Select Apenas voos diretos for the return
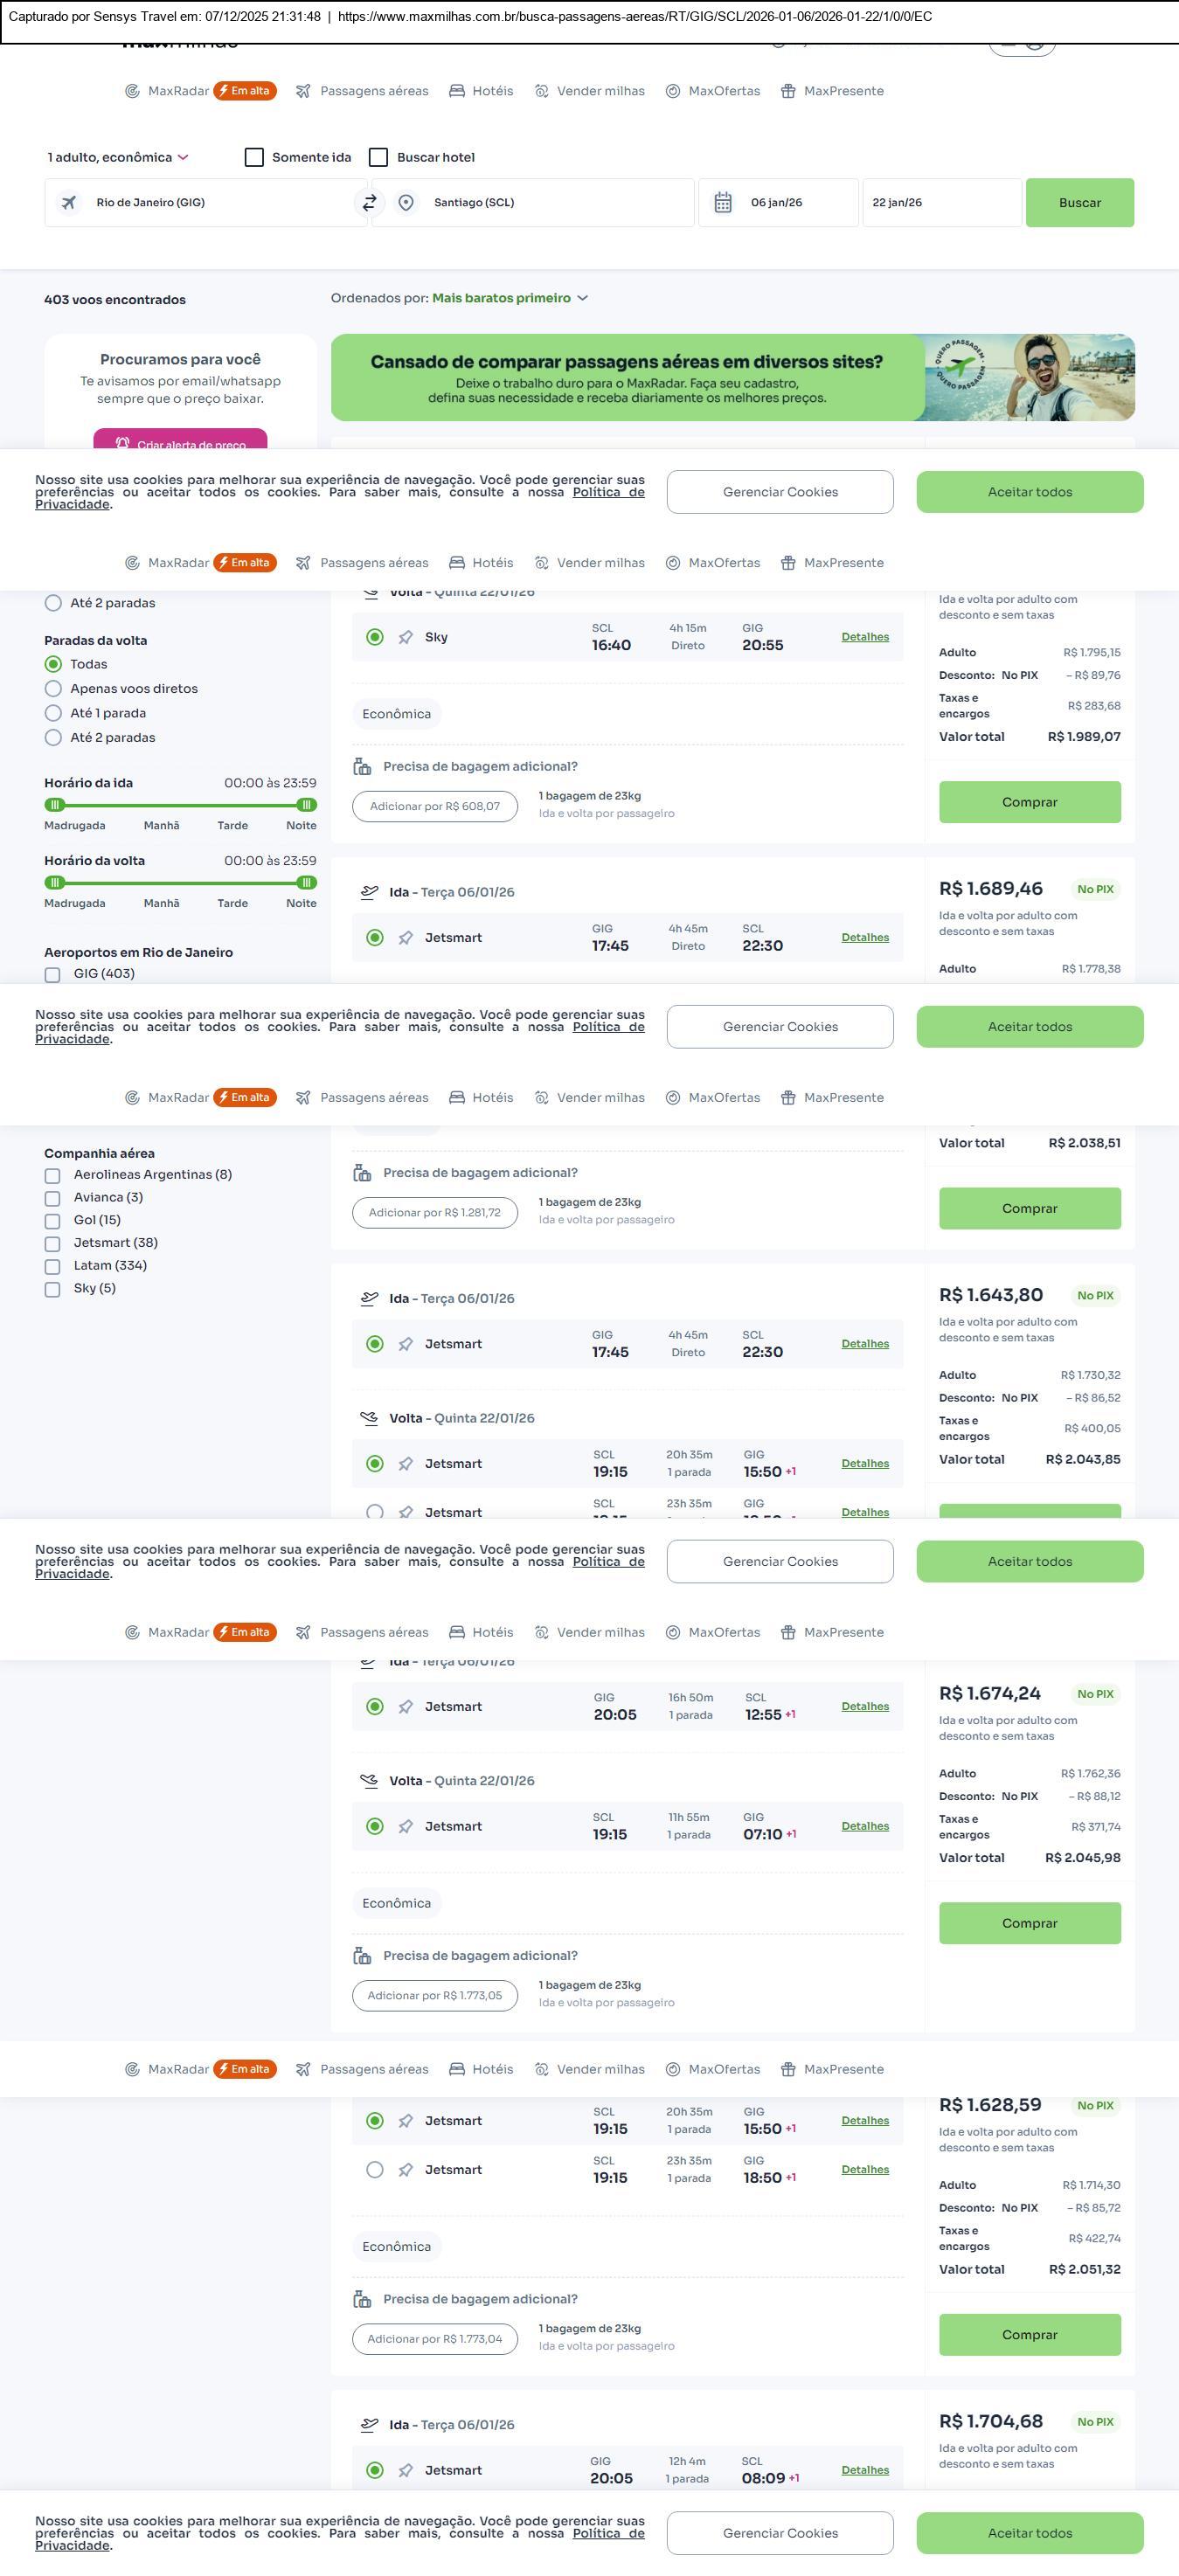Screen dimensions: 1179x2576 coord(54,689)
